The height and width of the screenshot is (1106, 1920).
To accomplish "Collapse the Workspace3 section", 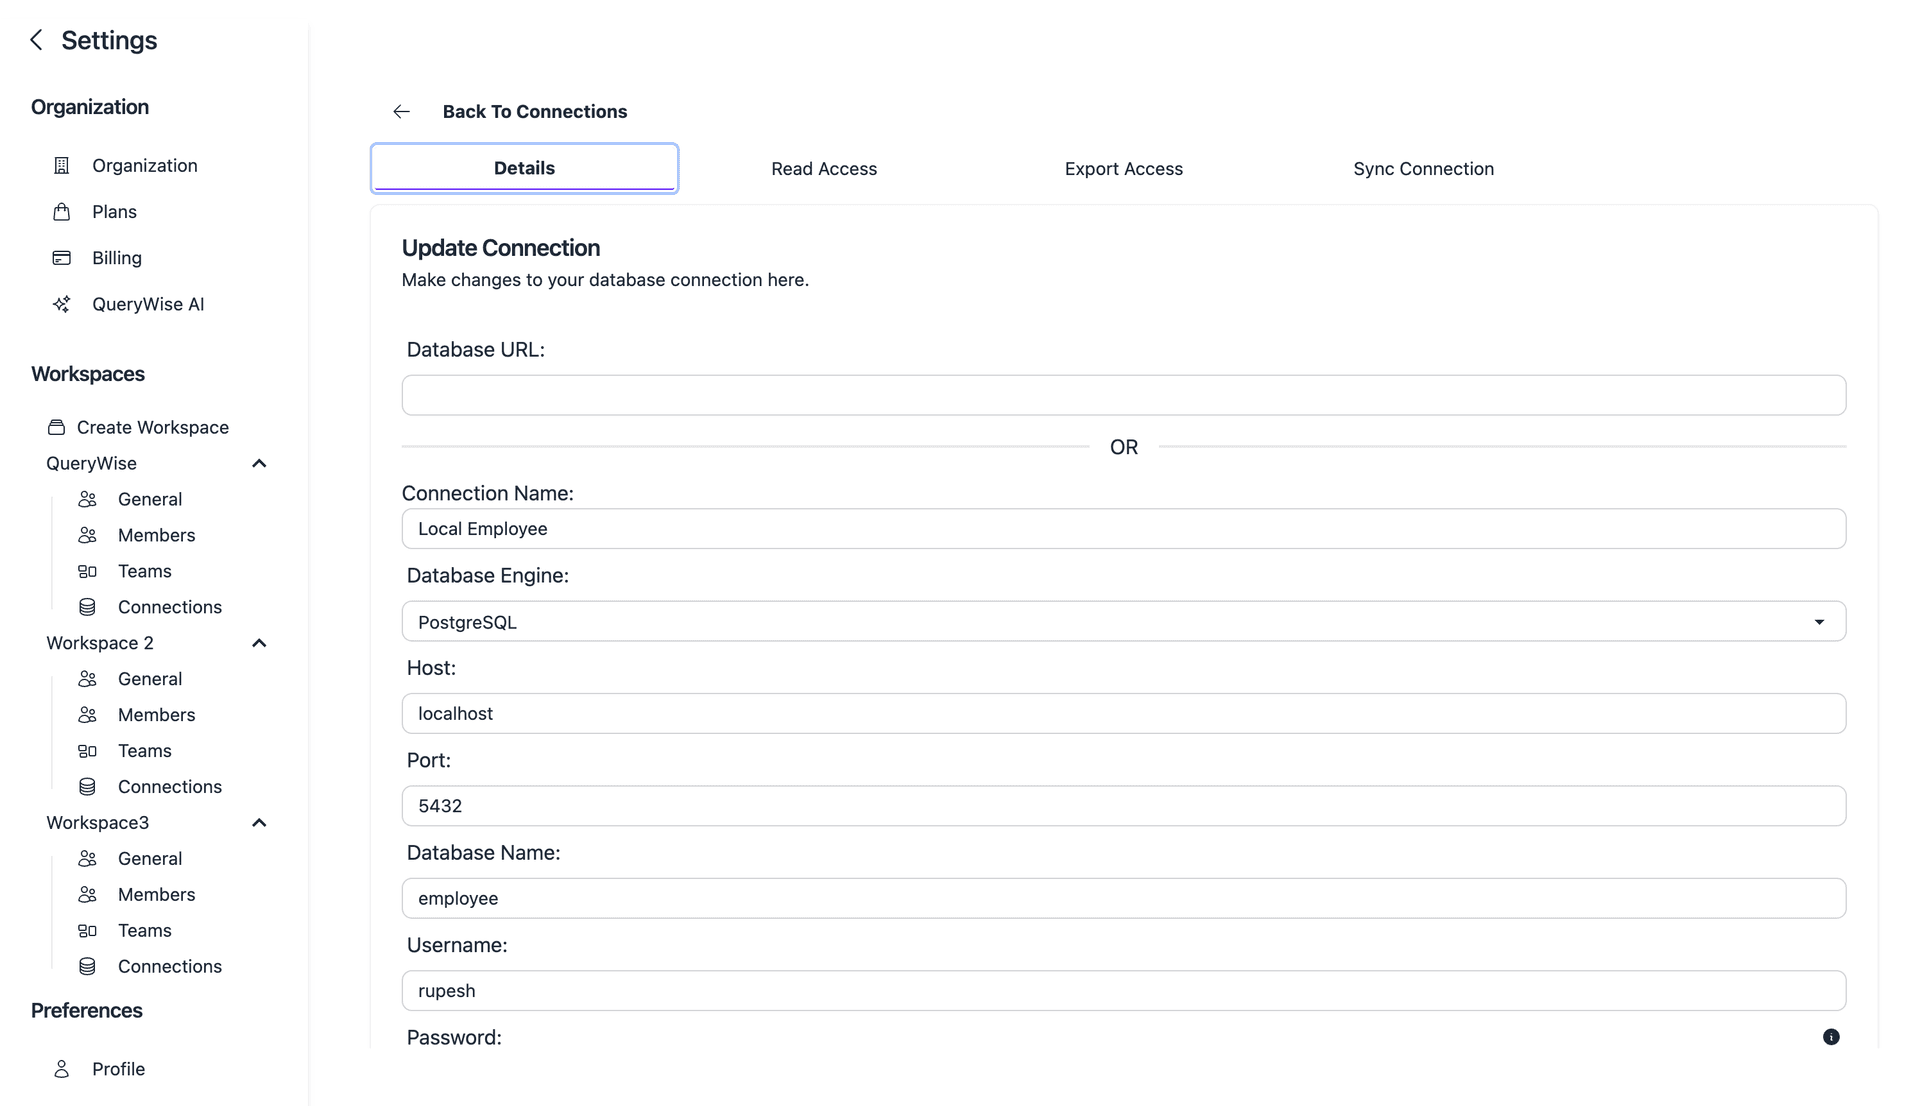I will pos(259,823).
